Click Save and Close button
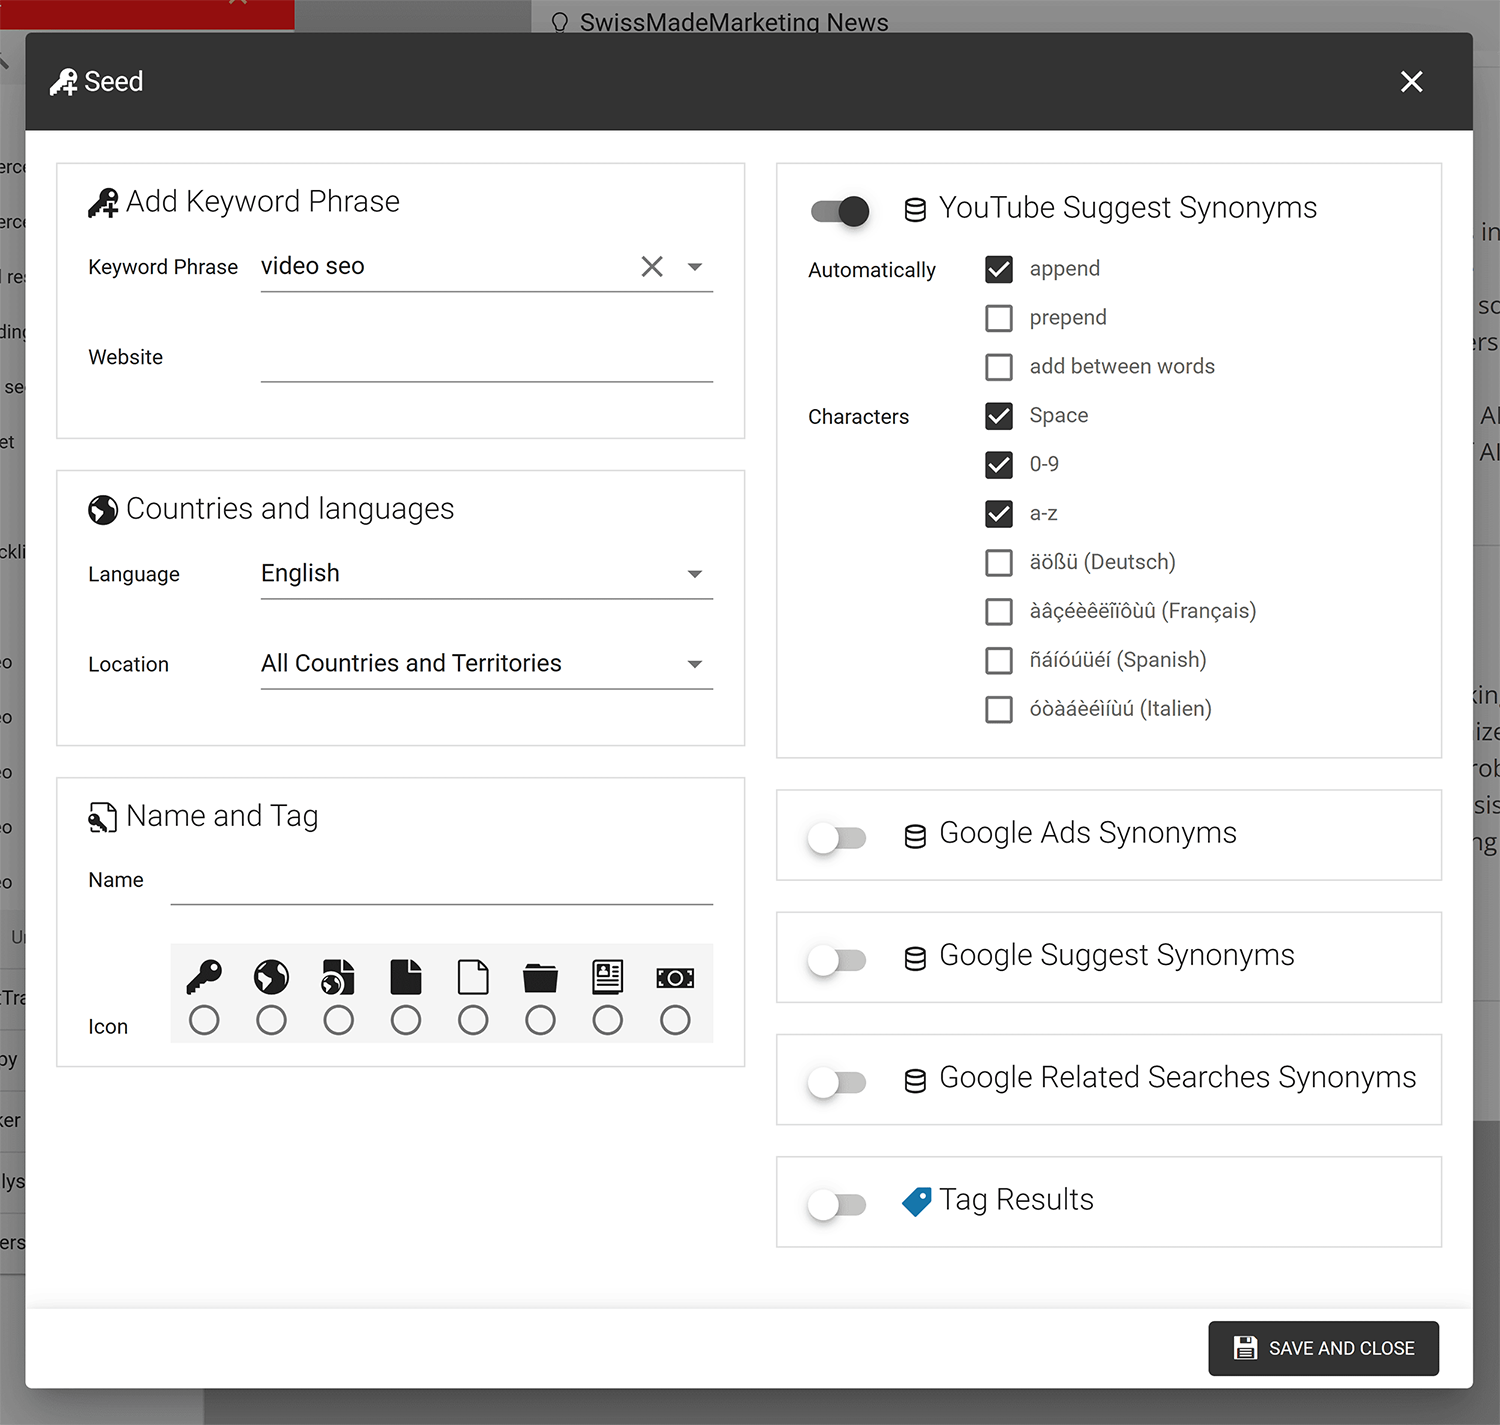Screen dimensions: 1500x1425 tap(1323, 1348)
